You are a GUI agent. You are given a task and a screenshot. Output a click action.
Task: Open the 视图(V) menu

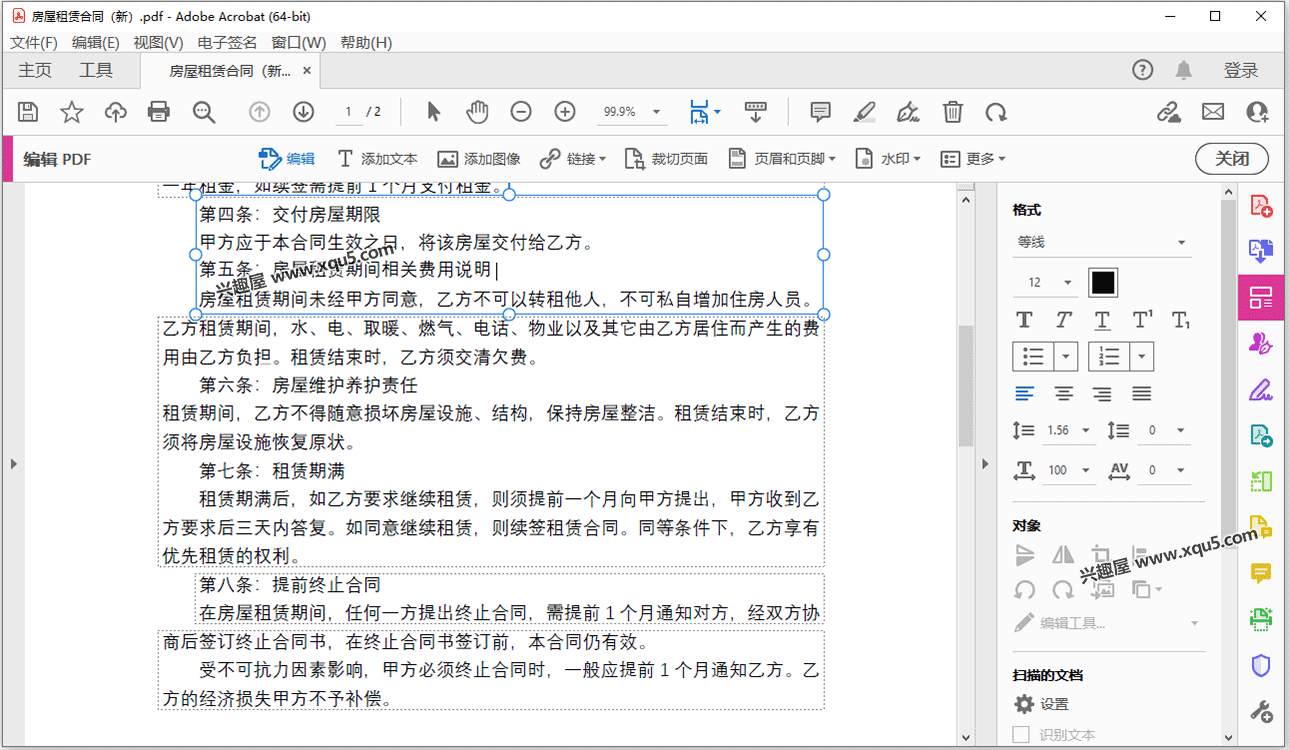tap(159, 42)
